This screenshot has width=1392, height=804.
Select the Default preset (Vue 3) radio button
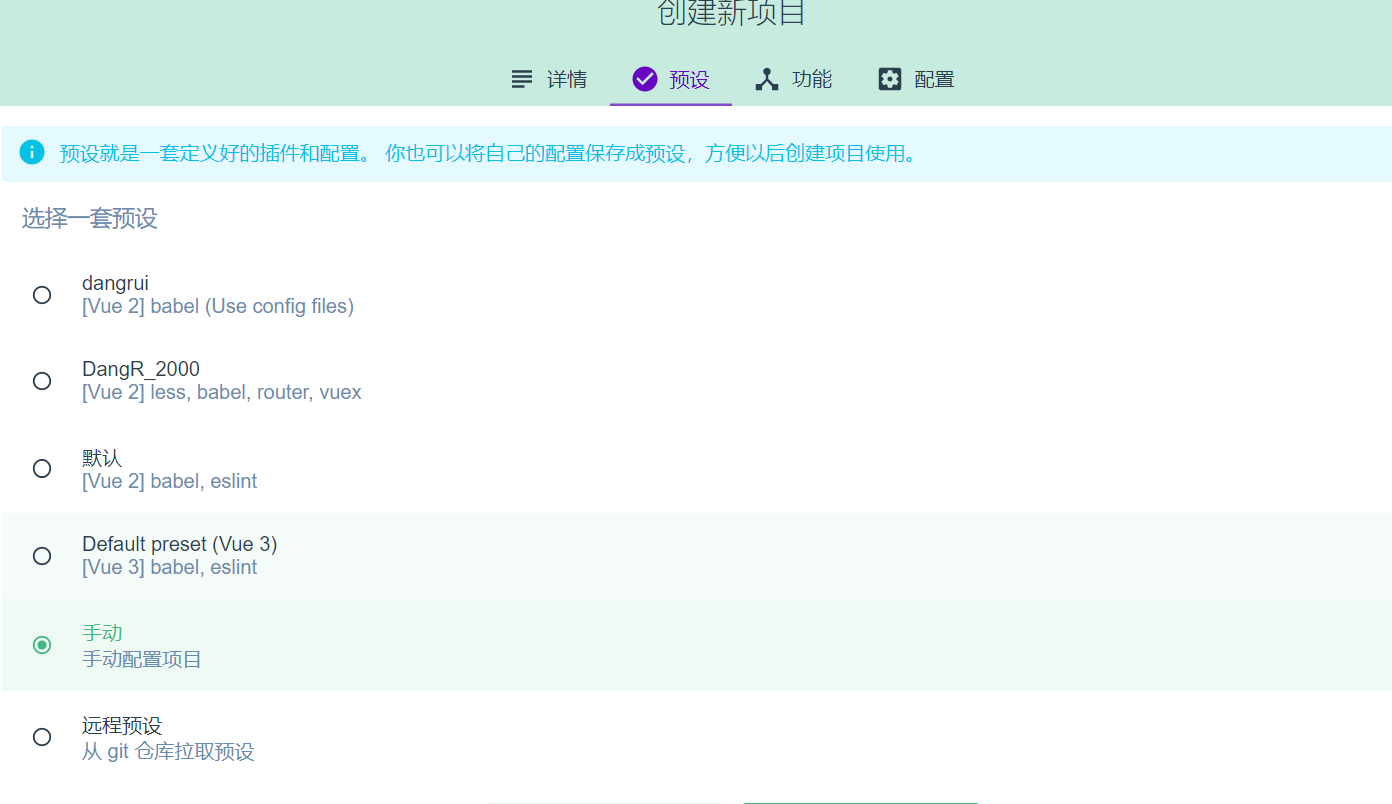pos(41,556)
